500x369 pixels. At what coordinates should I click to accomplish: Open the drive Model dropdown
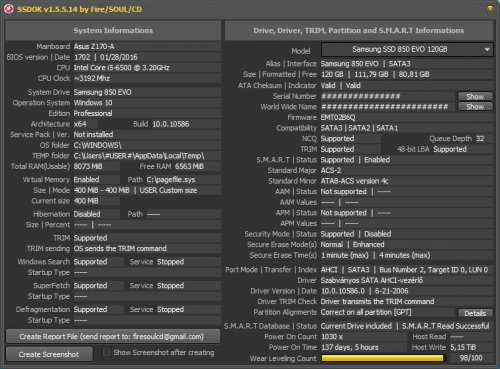tap(407, 49)
